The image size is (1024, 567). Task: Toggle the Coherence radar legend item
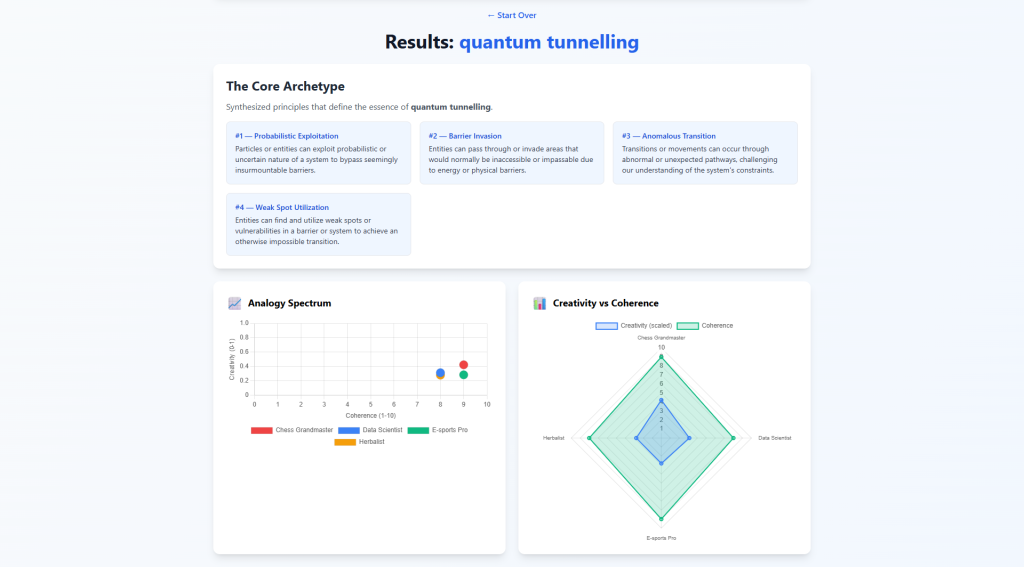pyautogui.click(x=705, y=326)
